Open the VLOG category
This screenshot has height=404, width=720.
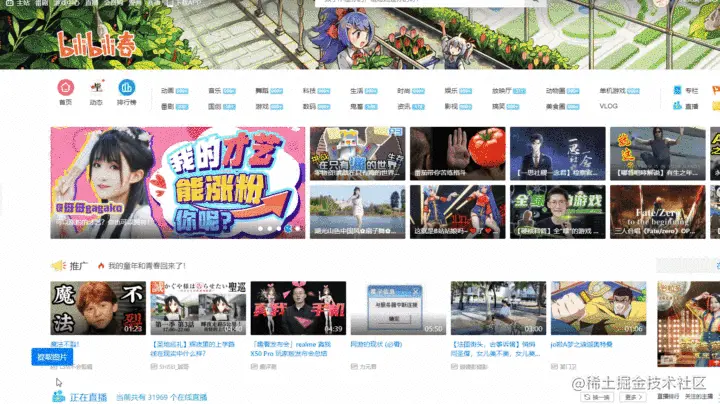click(608, 106)
